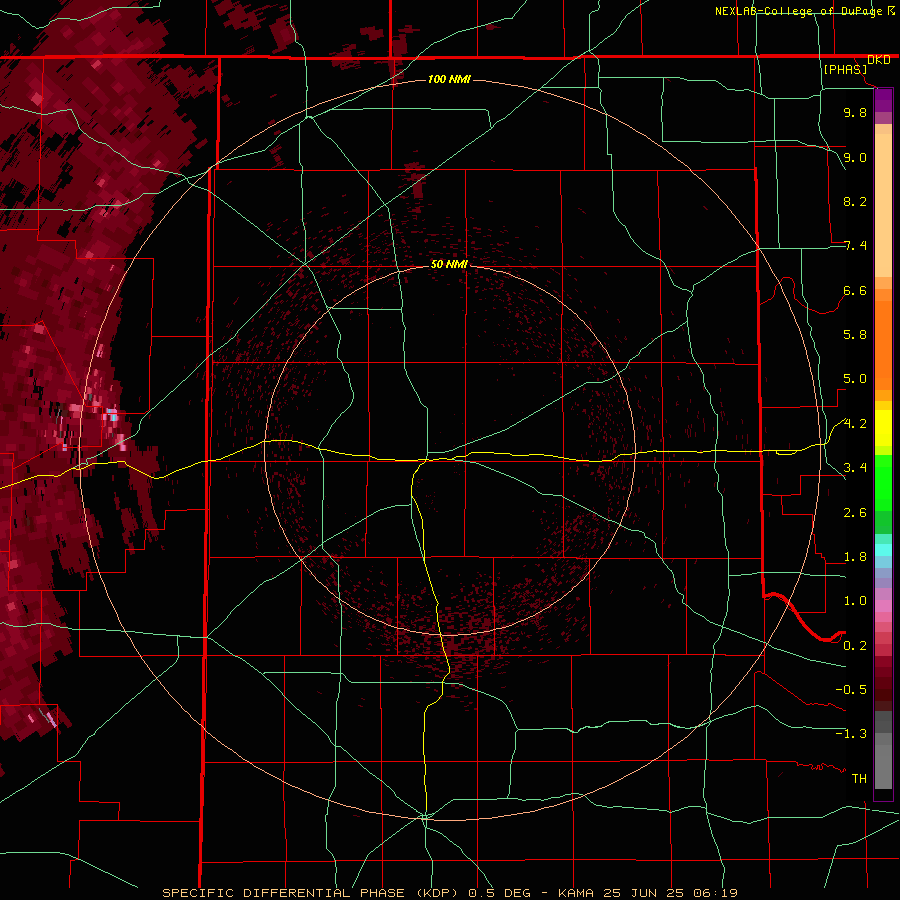Click the cyan segment of the color bar
900x900 pixels.
(883, 550)
